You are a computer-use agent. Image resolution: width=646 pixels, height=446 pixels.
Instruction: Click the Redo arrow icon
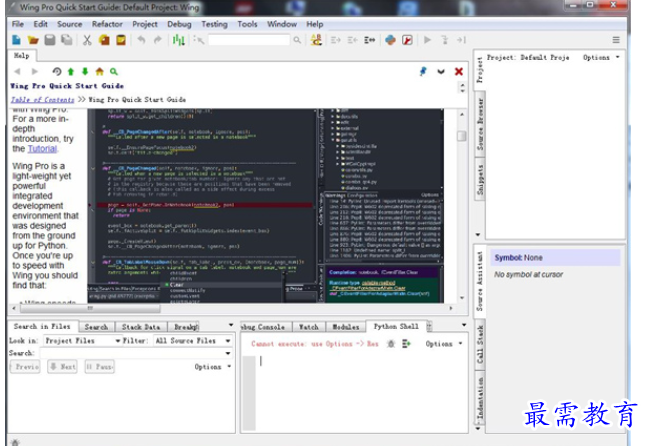[158, 40]
